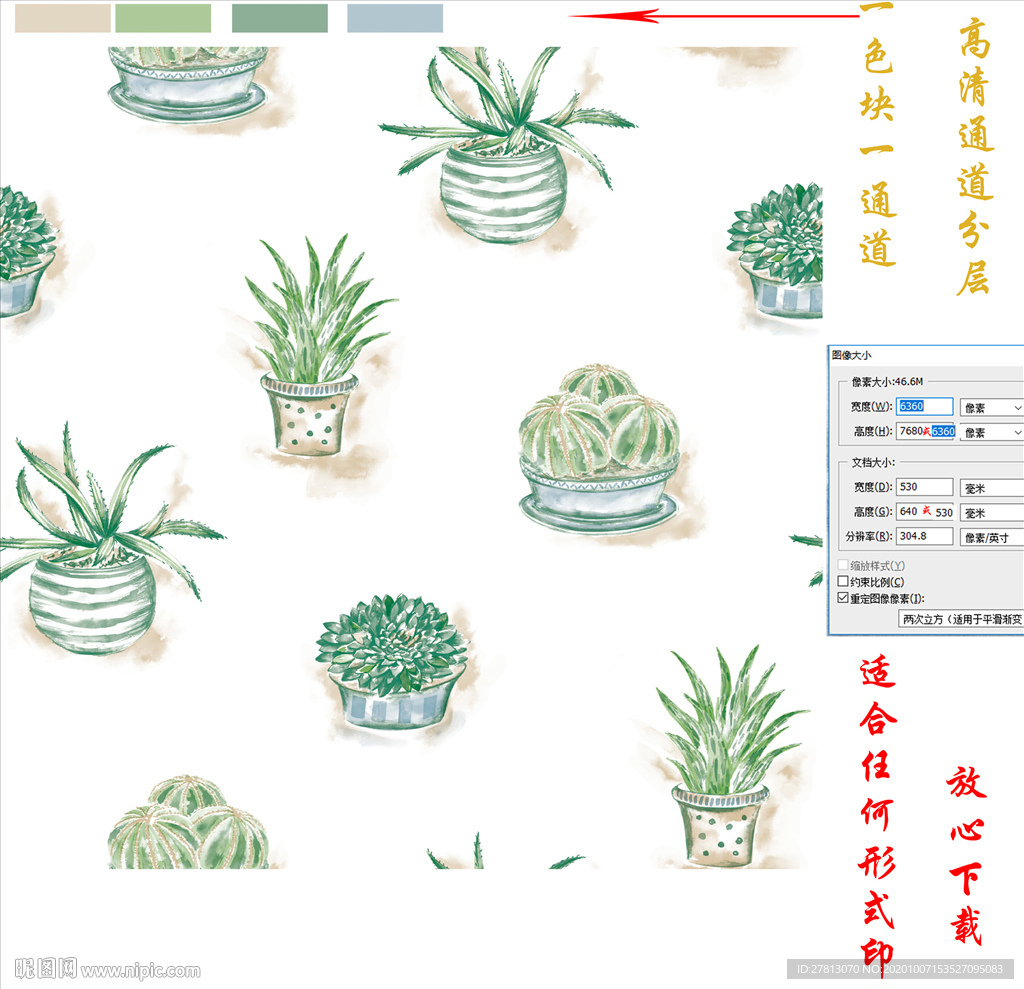Open the 两次立方 resample method dropdown
Screen dimensions: 1024x989
click(x=960, y=620)
